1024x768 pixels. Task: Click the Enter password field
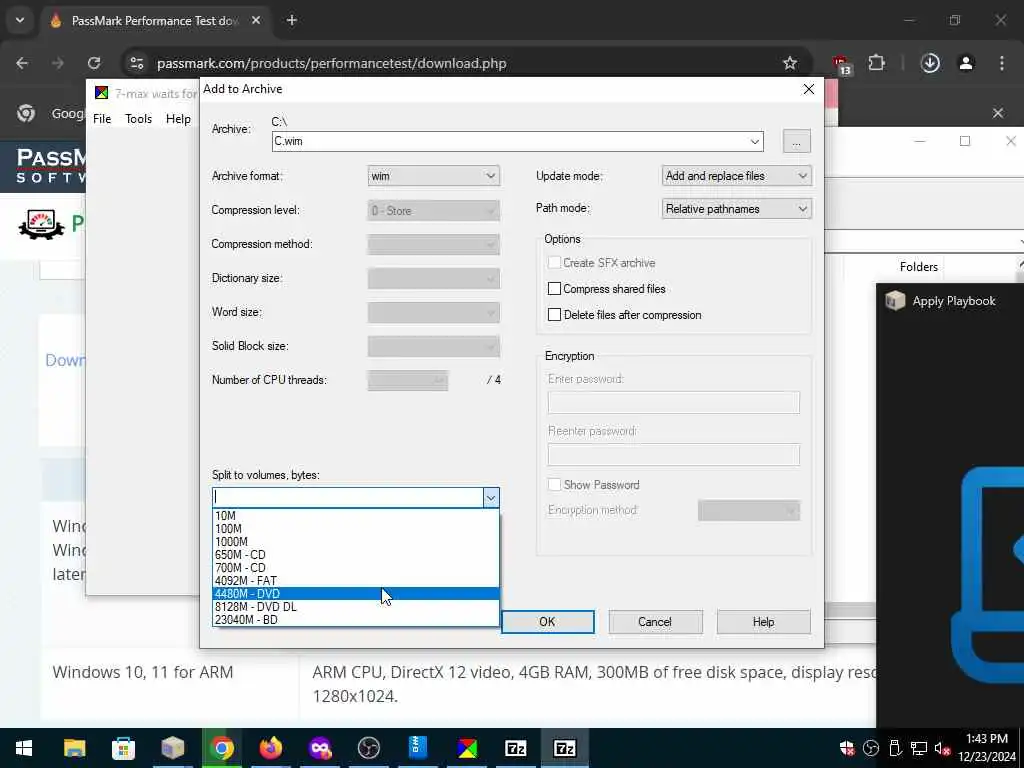pyautogui.click(x=673, y=402)
